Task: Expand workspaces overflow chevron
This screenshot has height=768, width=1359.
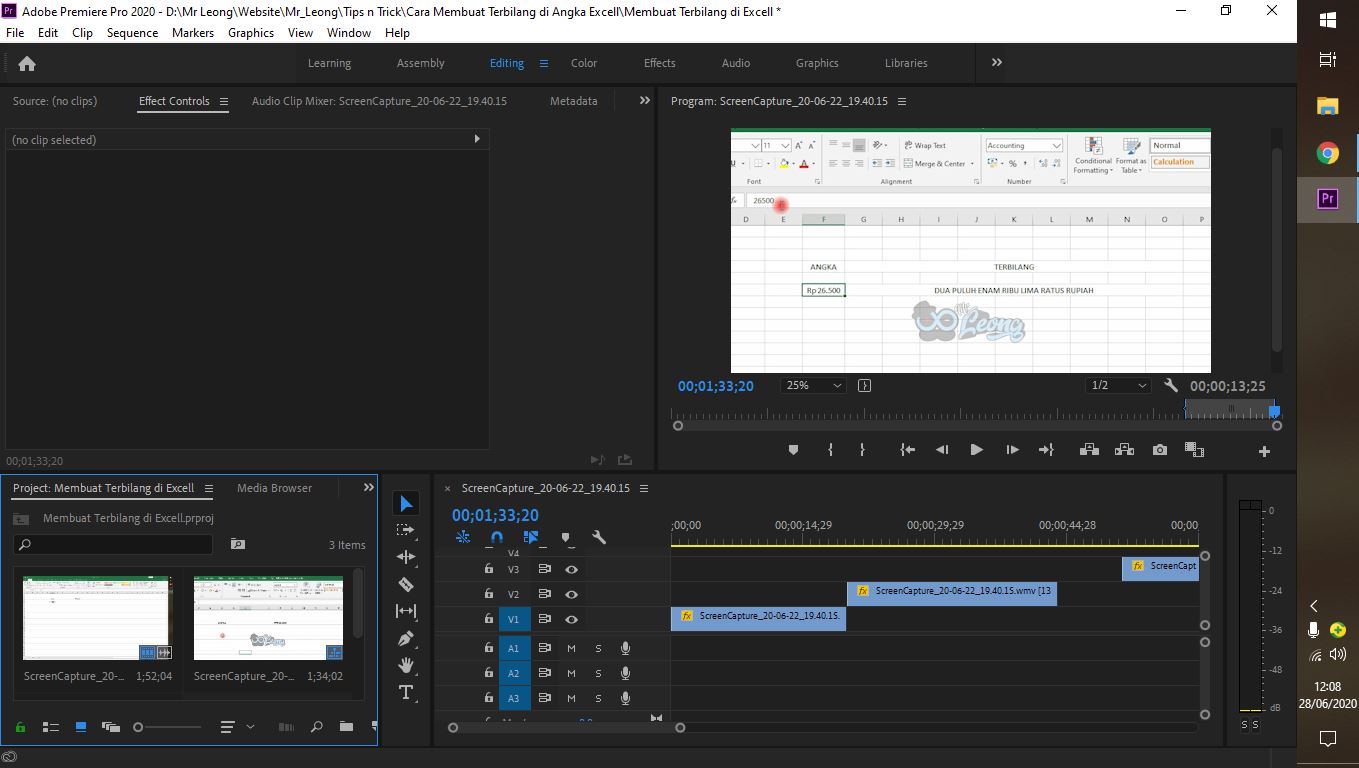Action: [x=996, y=62]
